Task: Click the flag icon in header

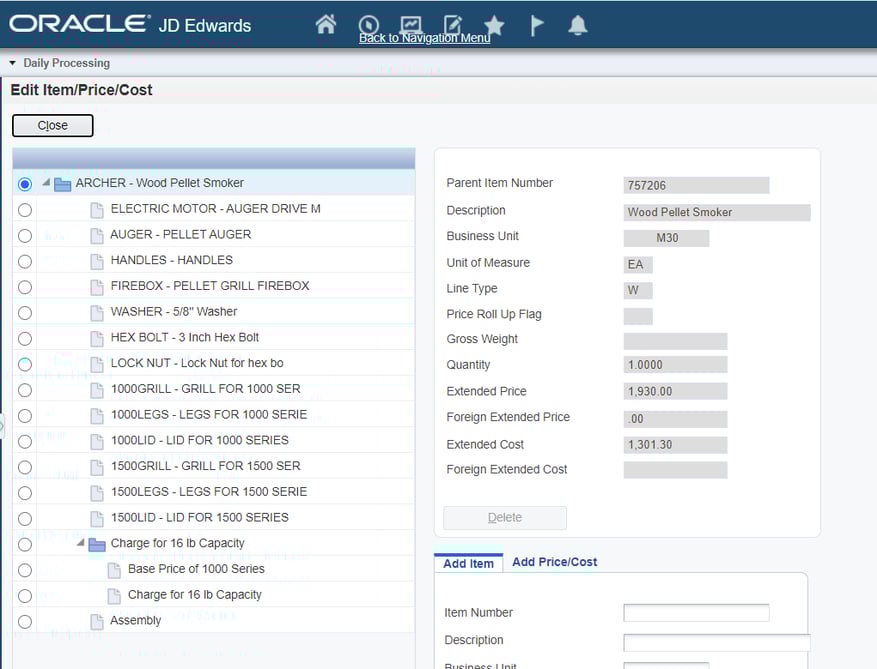Action: [x=537, y=25]
